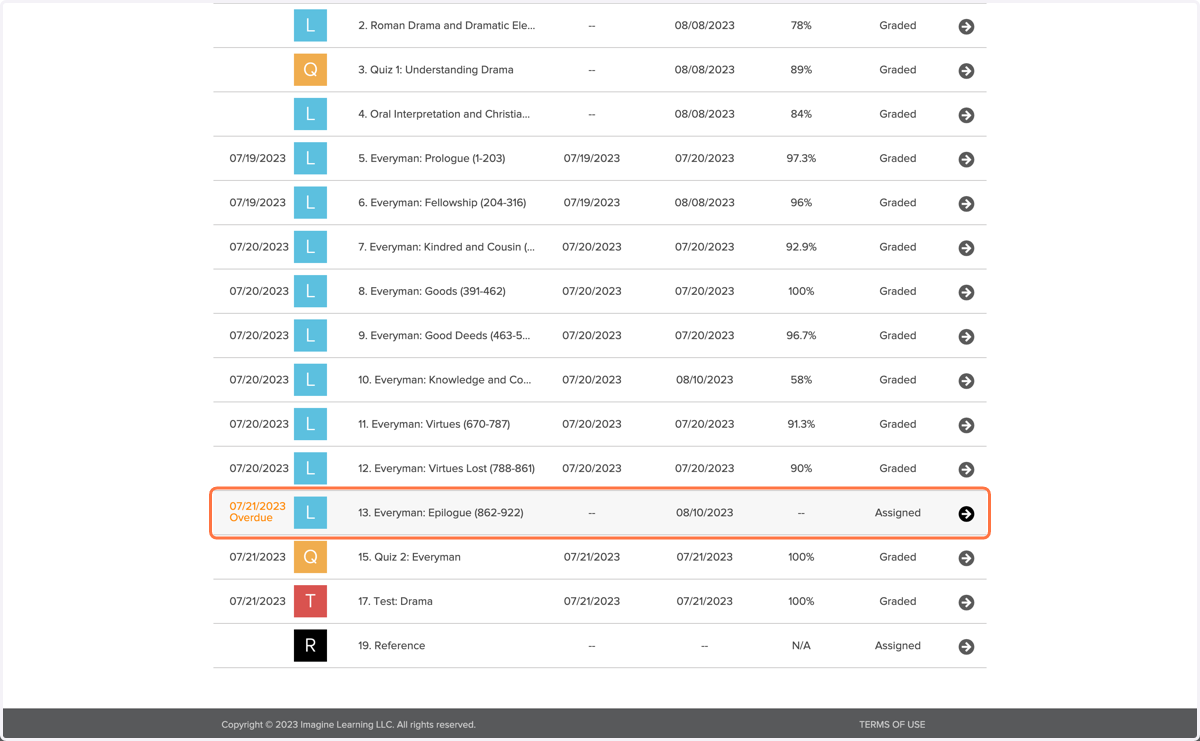
Task: Click the L icon for Everyman: Virtues Lost
Action: (310, 468)
